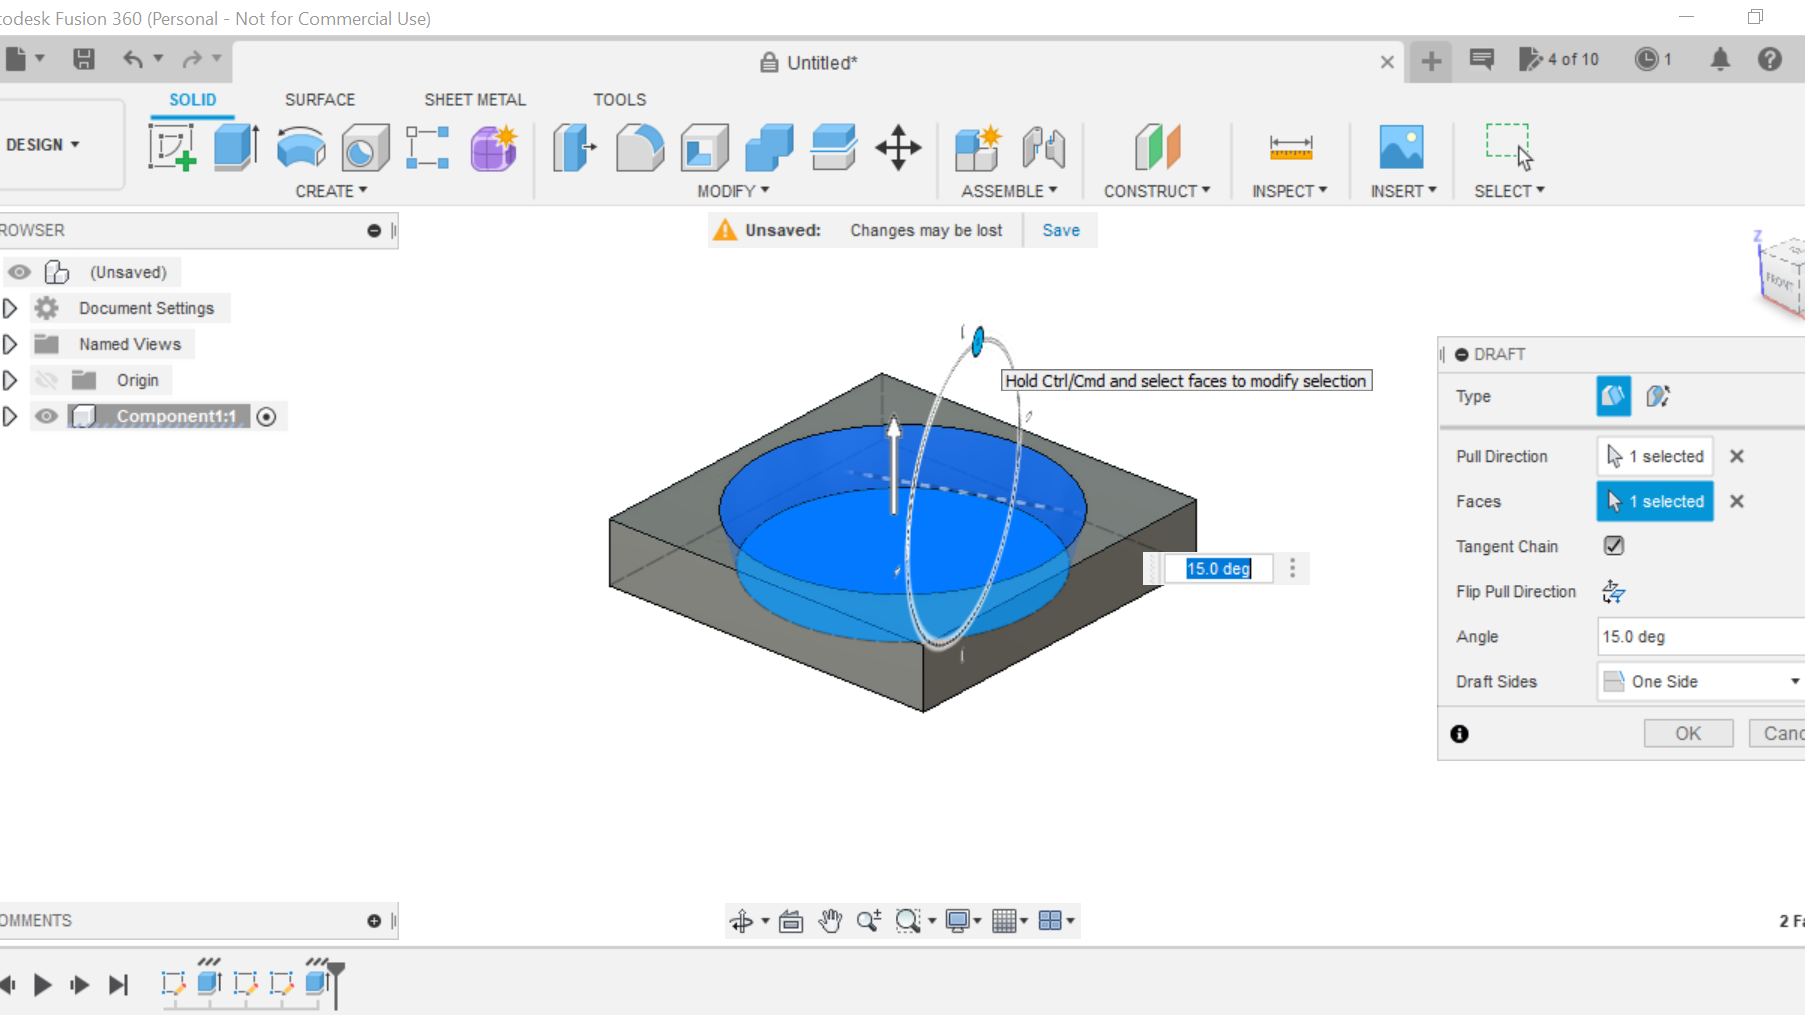Select the Move/Copy tool
Screen dimensions: 1805x1015
(898, 147)
